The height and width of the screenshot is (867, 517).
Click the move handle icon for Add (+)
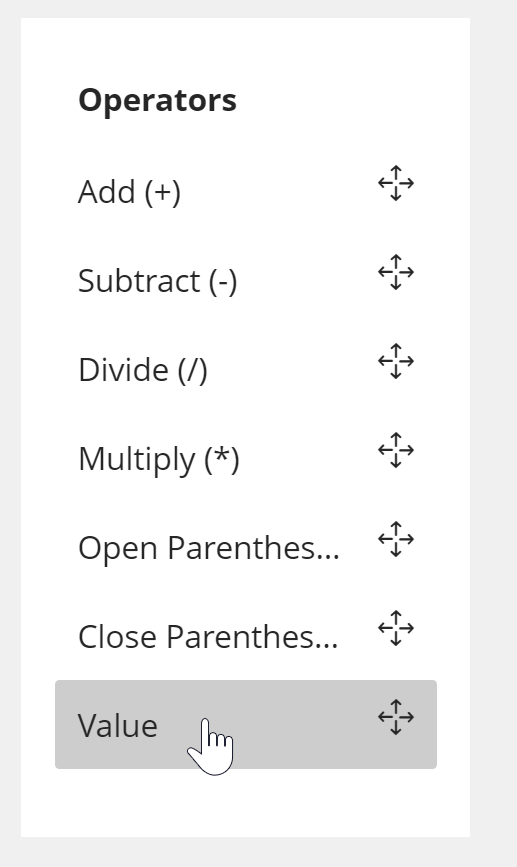[396, 183]
